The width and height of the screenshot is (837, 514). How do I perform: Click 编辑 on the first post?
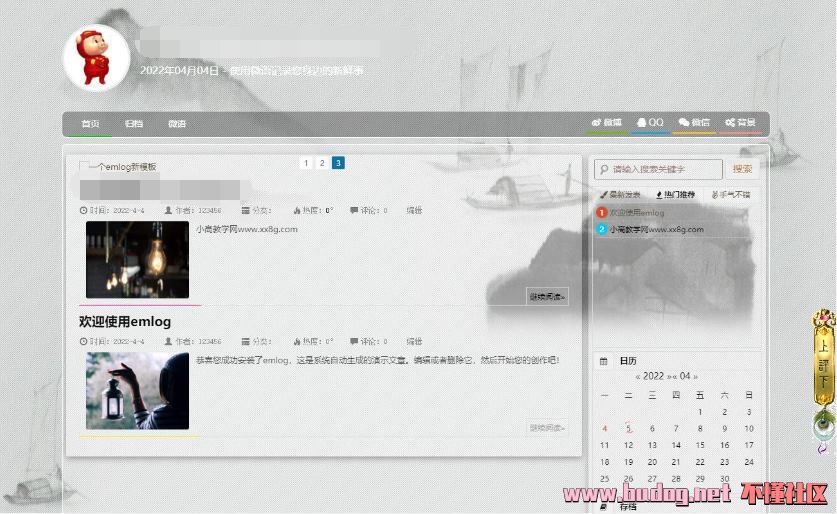(x=414, y=210)
